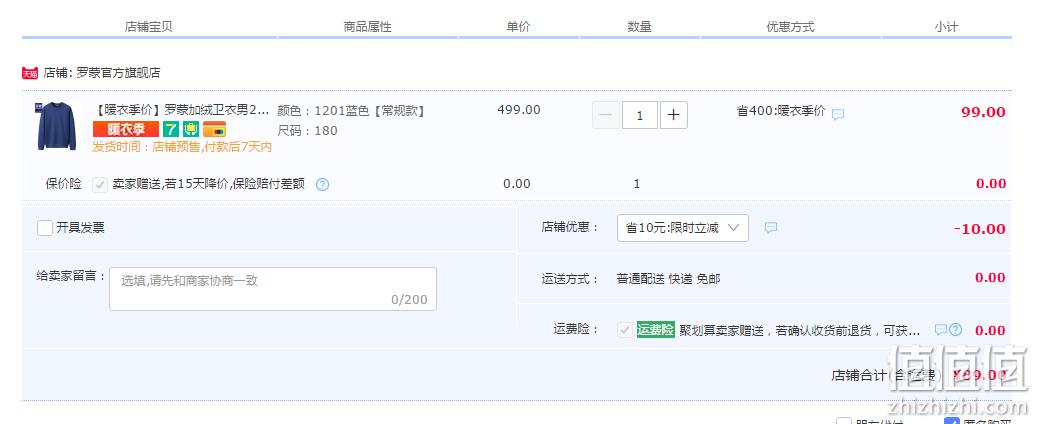Click the 数量 column header
The height and width of the screenshot is (424, 1037).
tap(640, 27)
